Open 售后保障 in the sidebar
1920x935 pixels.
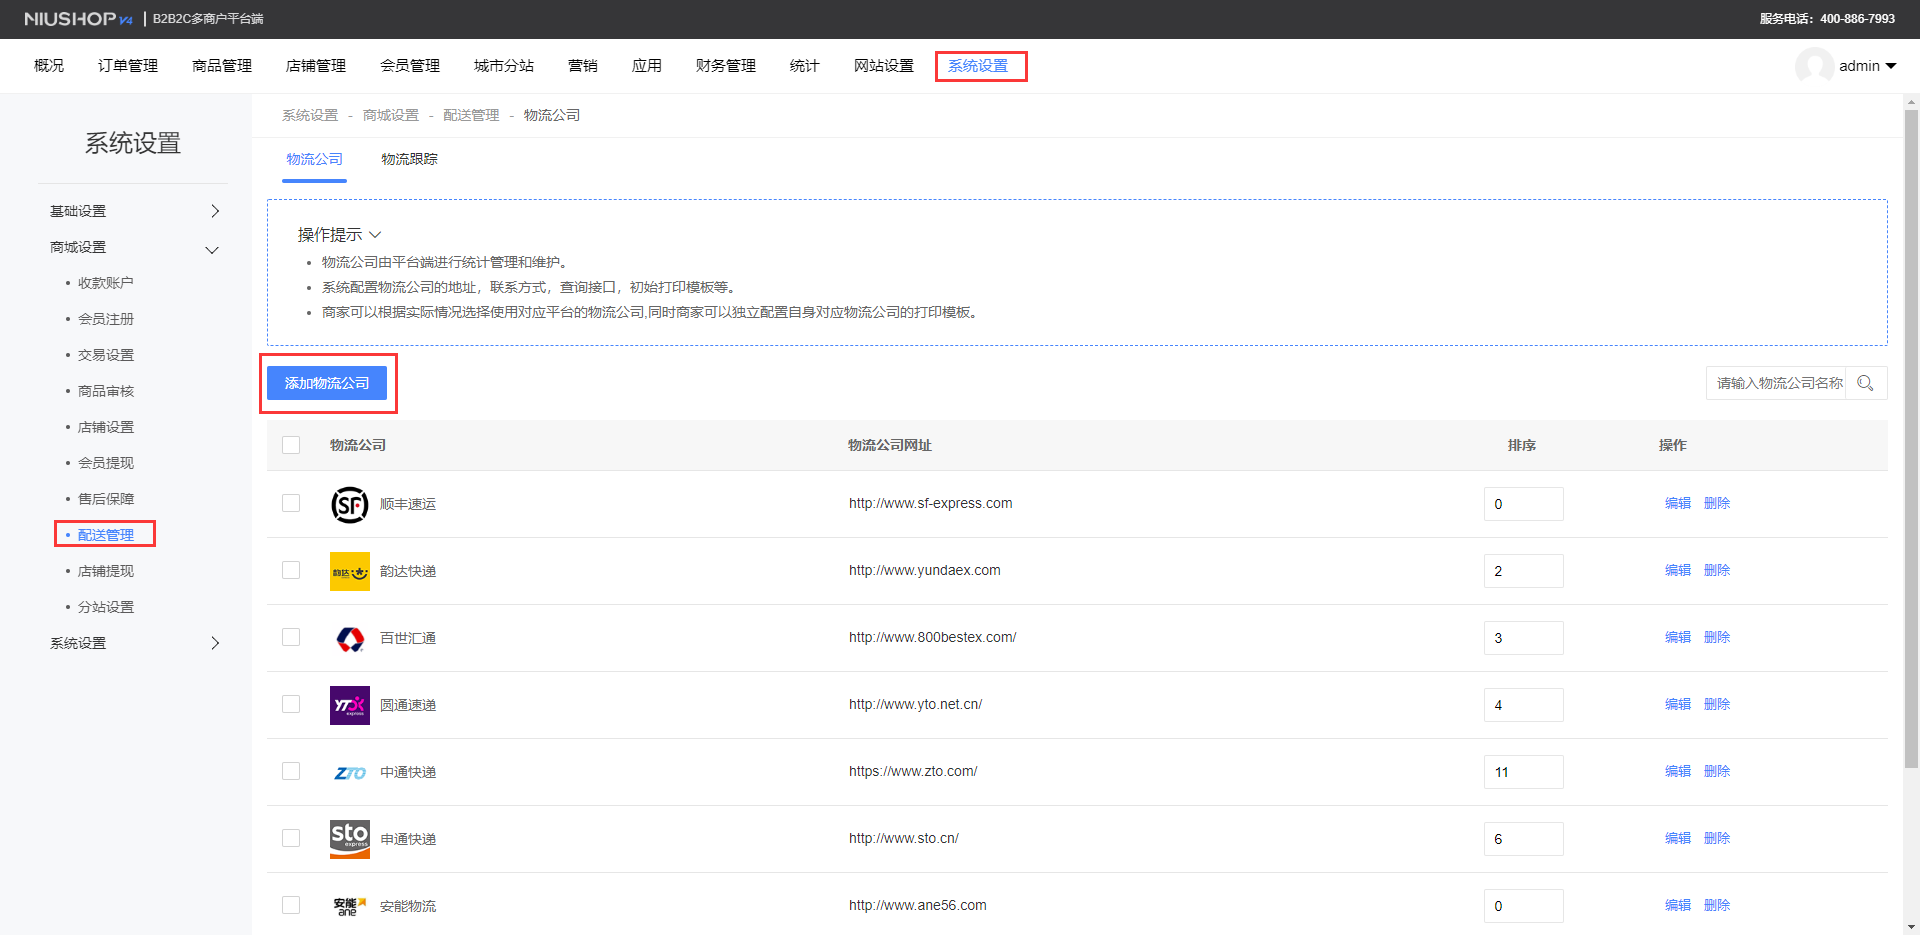click(106, 499)
